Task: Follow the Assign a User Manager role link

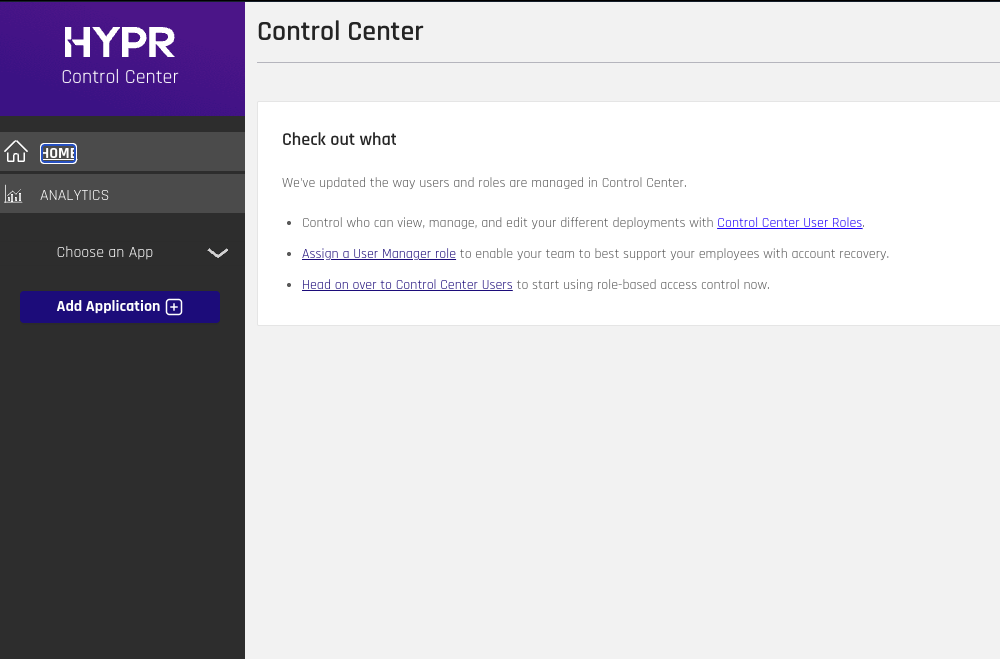Action: (379, 254)
